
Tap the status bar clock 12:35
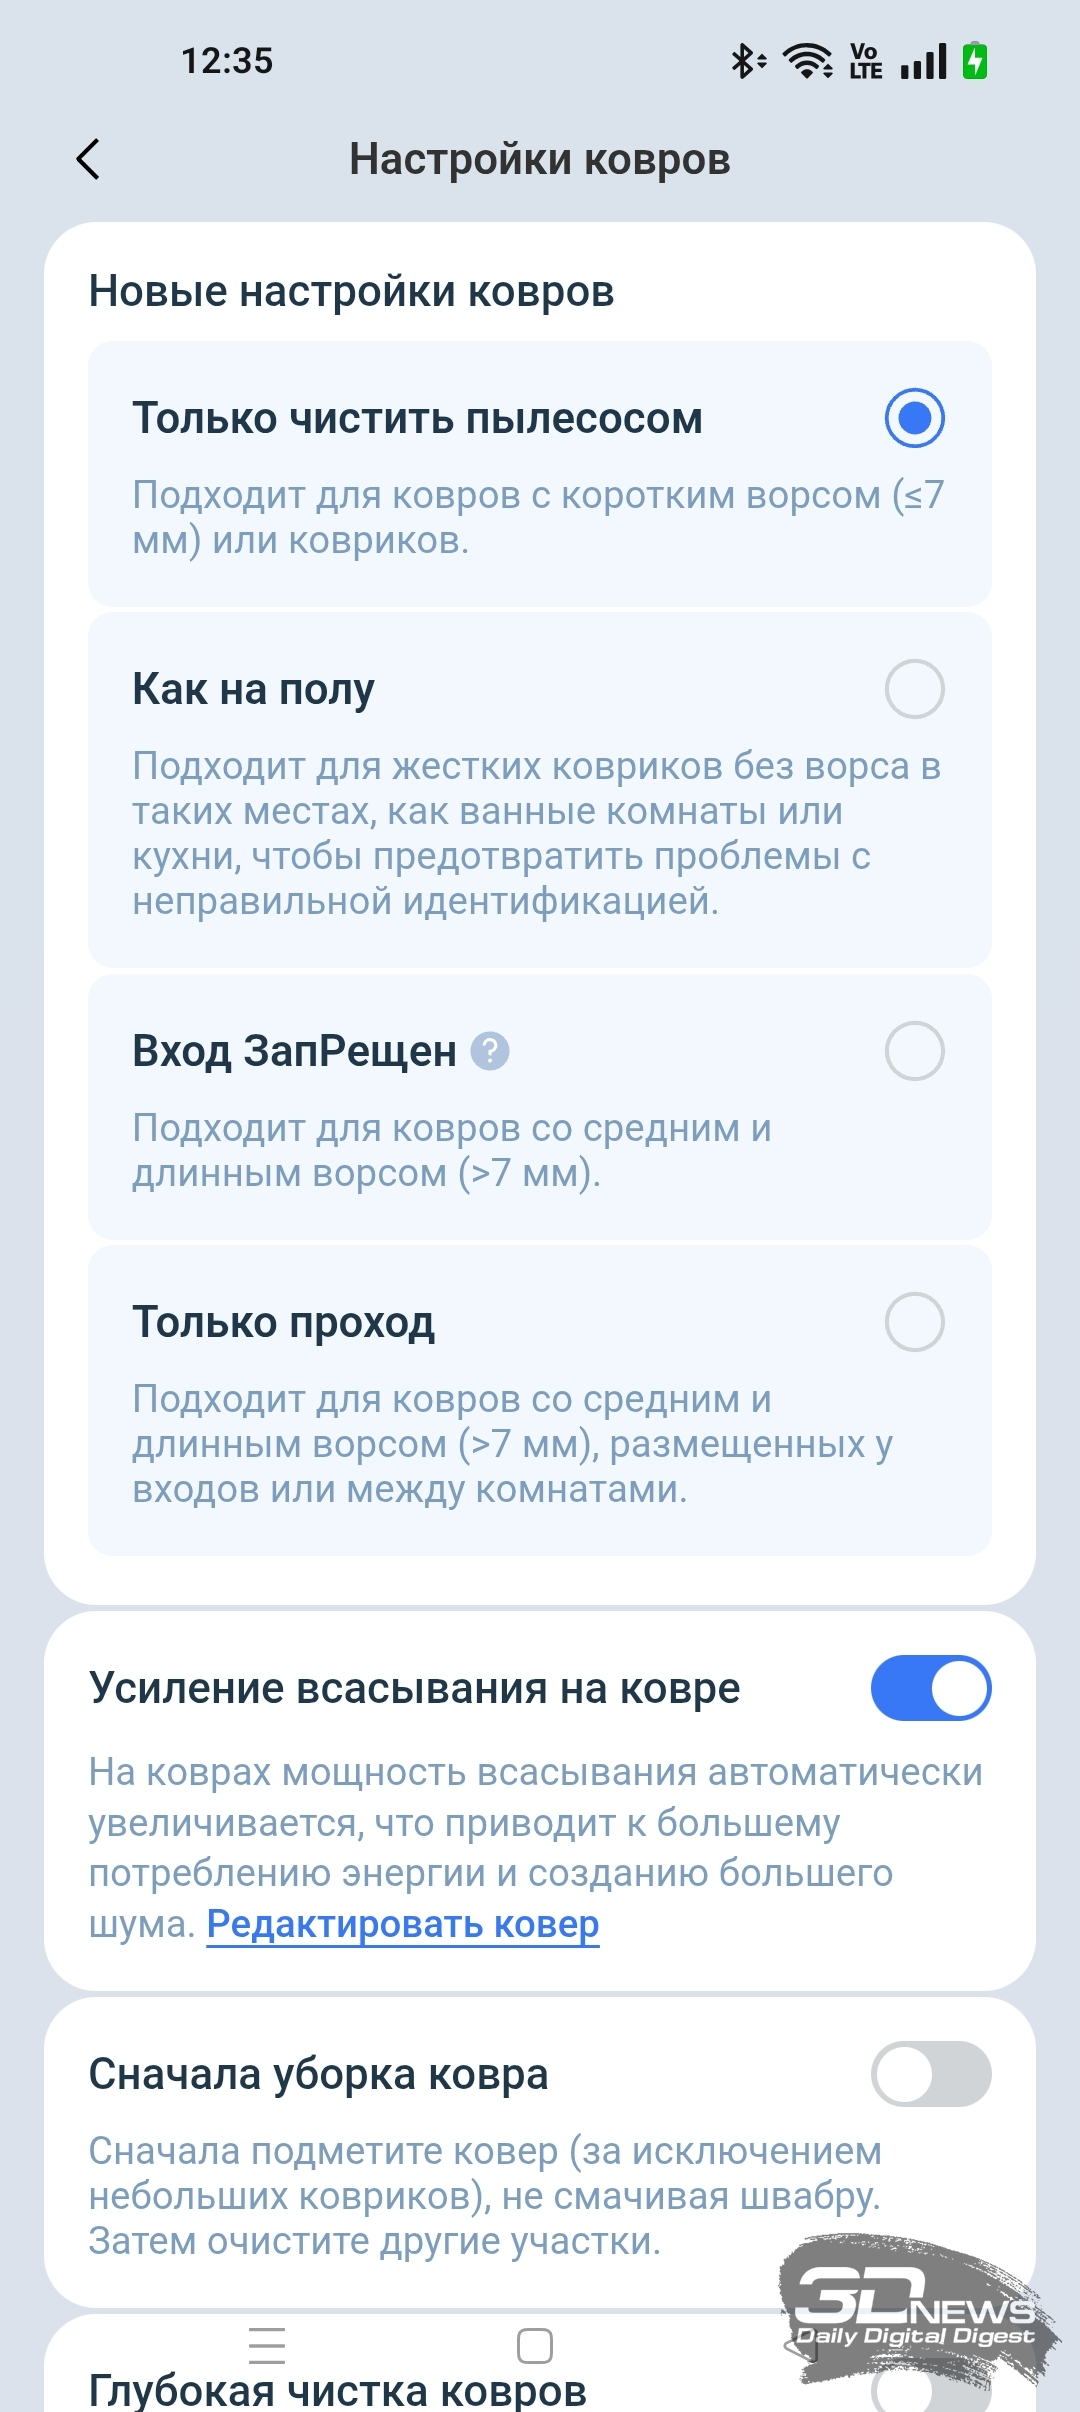pos(227,61)
